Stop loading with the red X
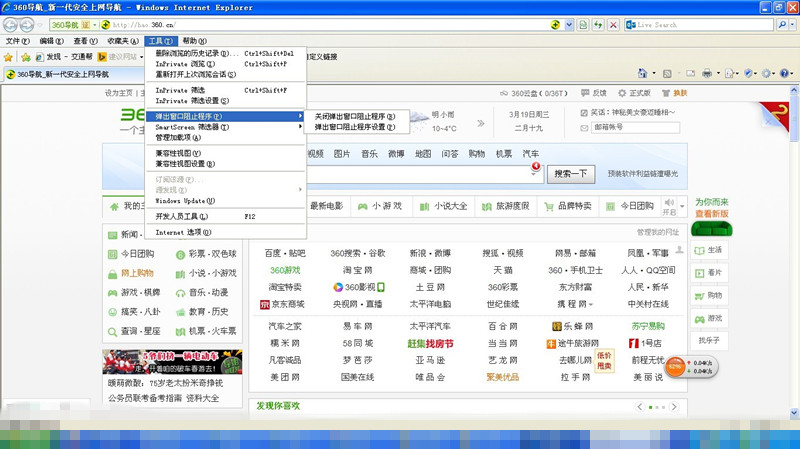Viewport: 800px width, 449px height. [613, 24]
